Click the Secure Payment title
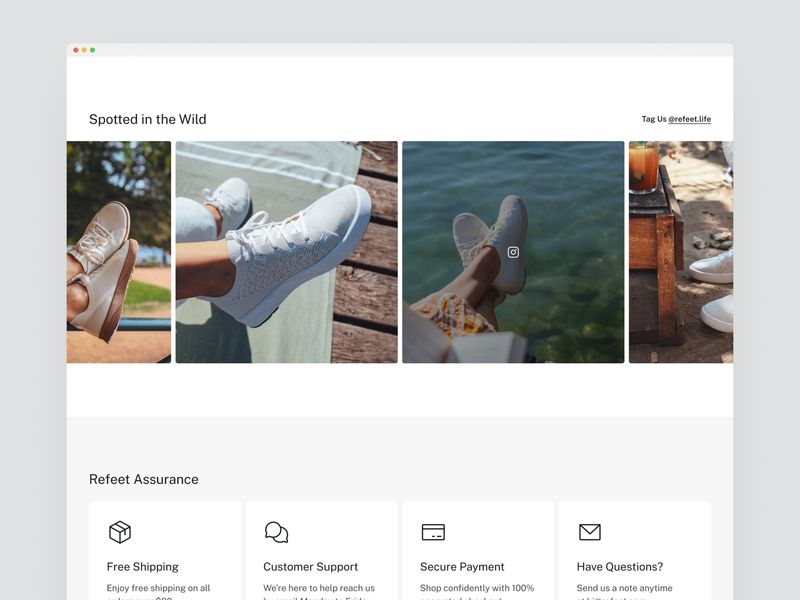This screenshot has height=600, width=800. [462, 567]
